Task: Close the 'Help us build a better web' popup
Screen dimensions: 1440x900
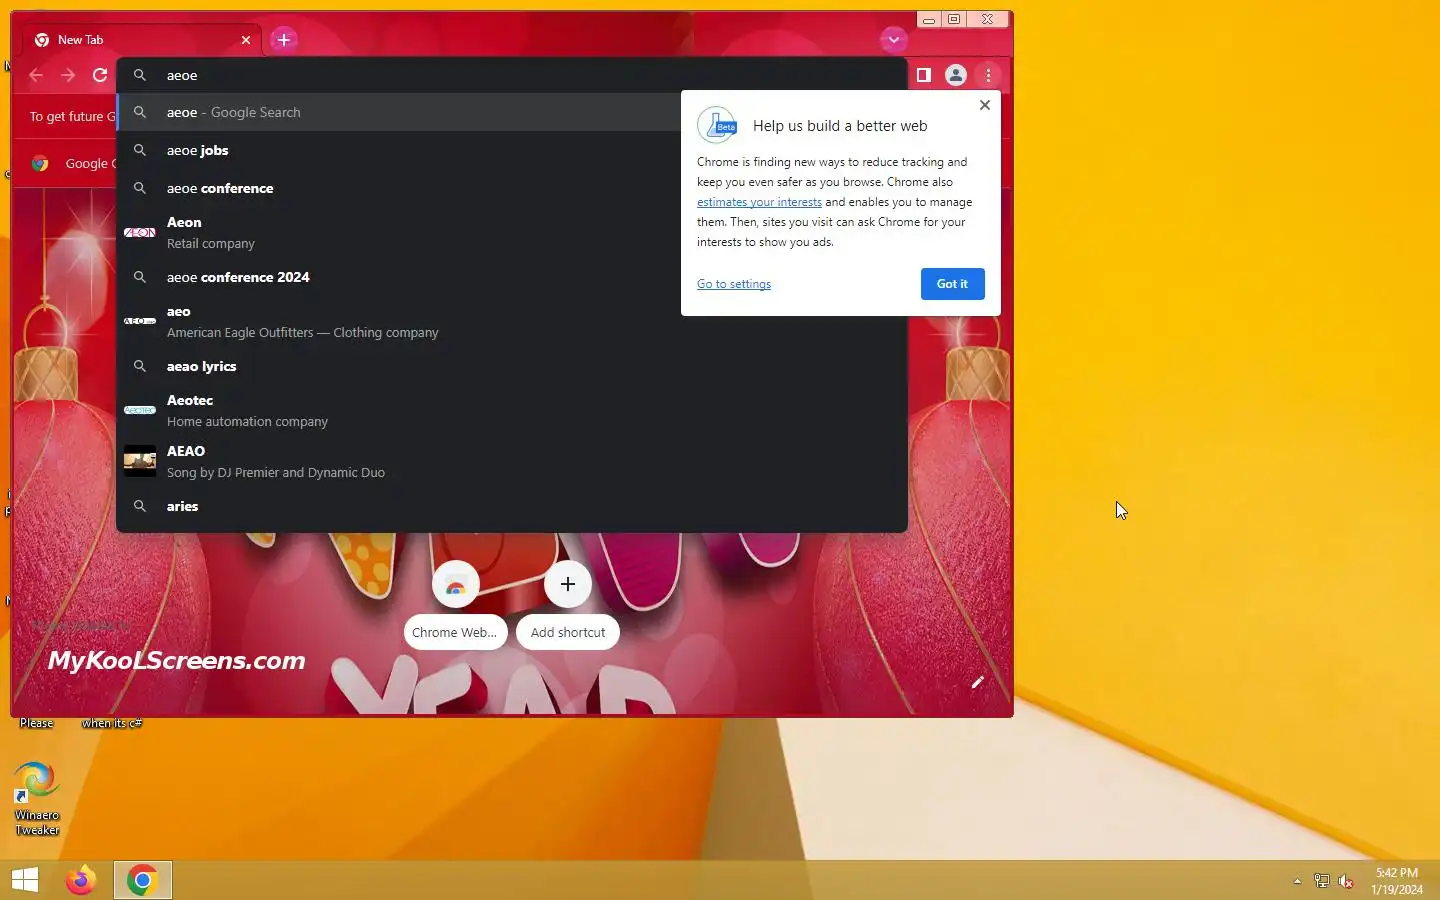Action: coord(985,105)
